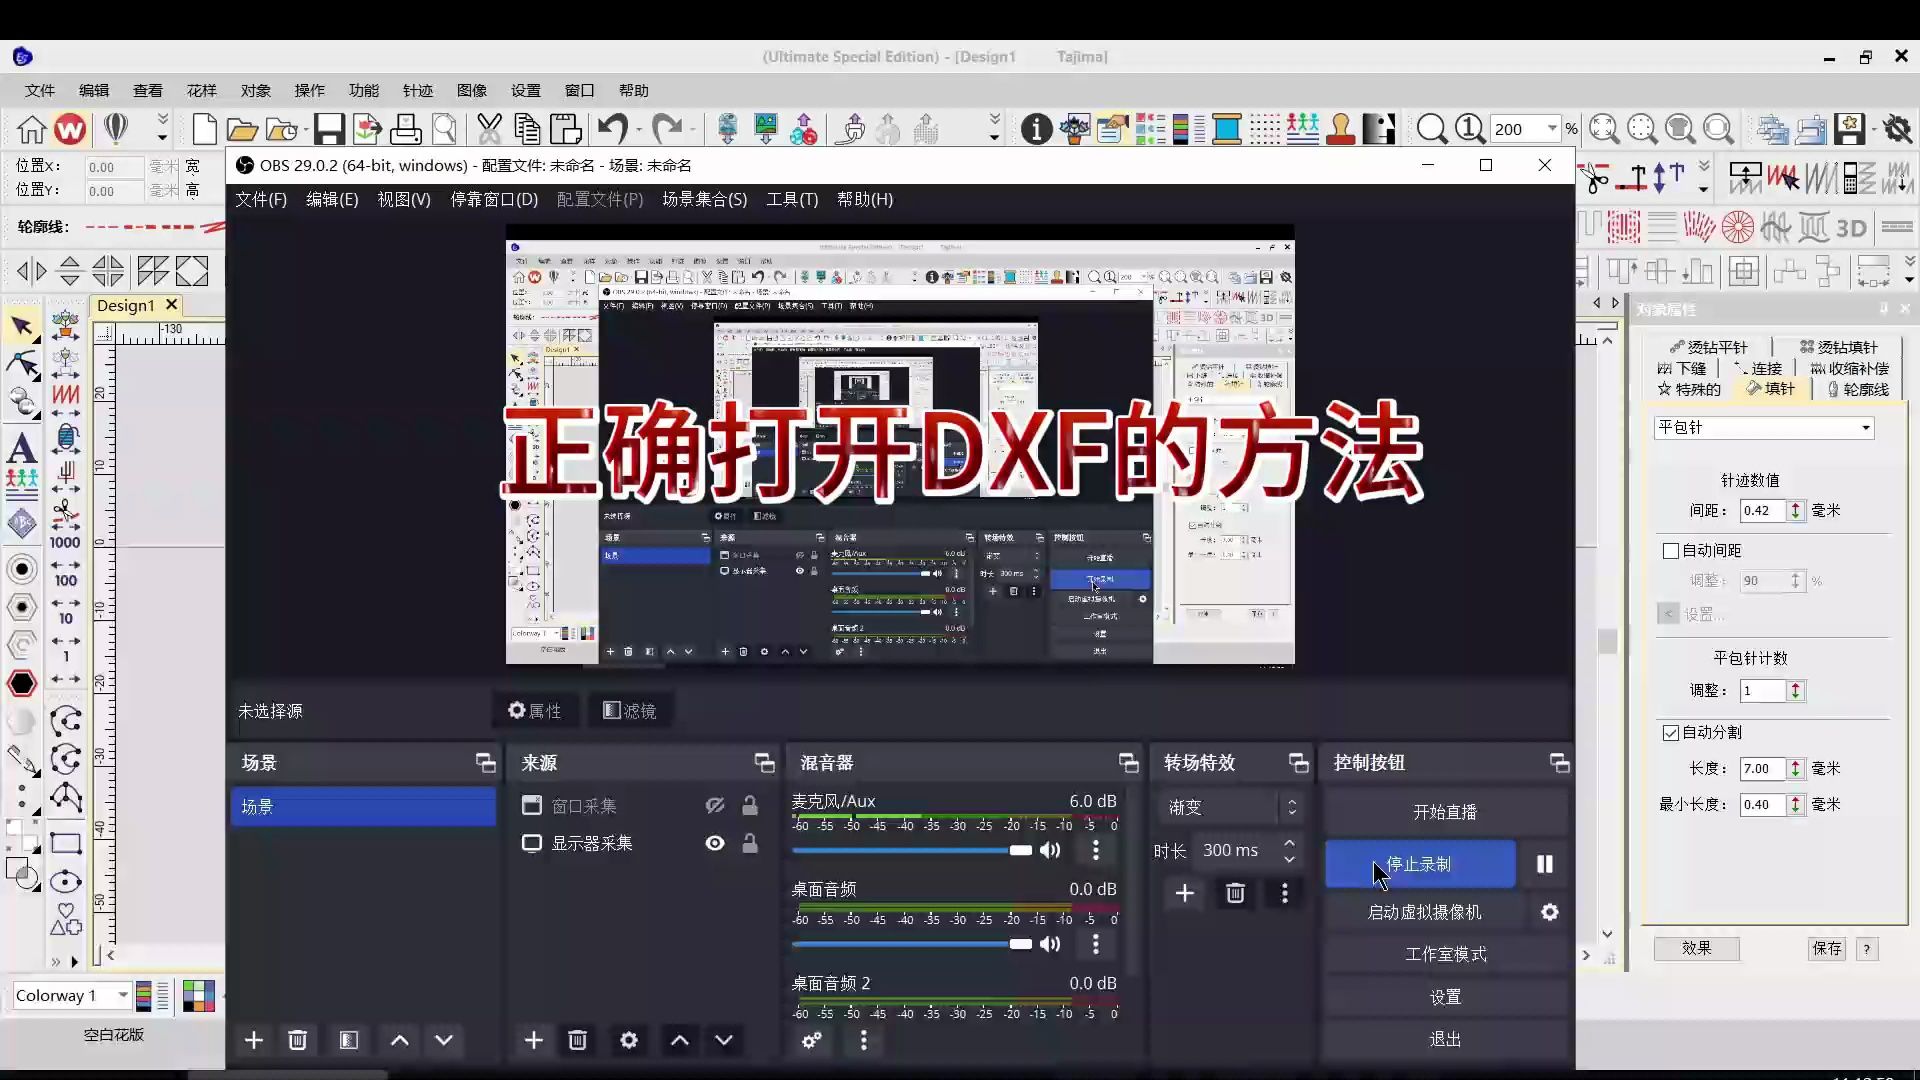This screenshot has width=1920, height=1080.
Task: Click 停止录制 button
Action: pyautogui.click(x=1420, y=864)
